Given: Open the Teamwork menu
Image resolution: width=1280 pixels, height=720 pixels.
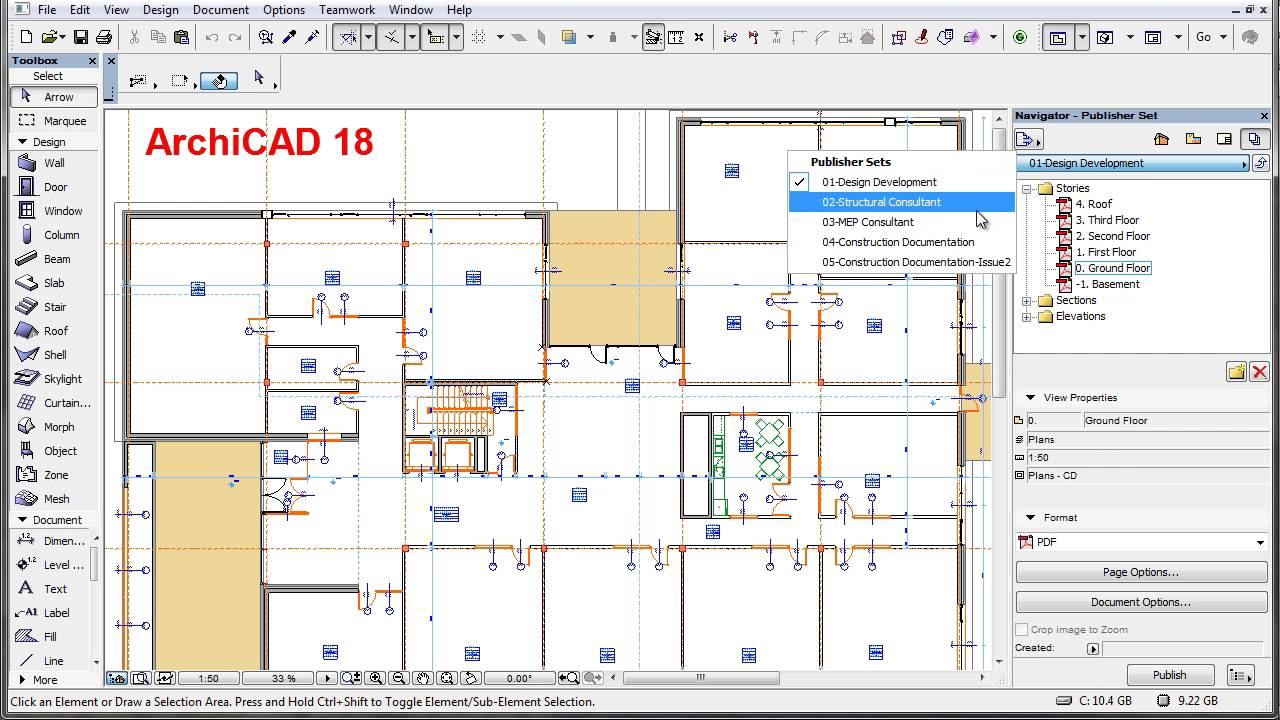Looking at the screenshot, I should point(347,10).
